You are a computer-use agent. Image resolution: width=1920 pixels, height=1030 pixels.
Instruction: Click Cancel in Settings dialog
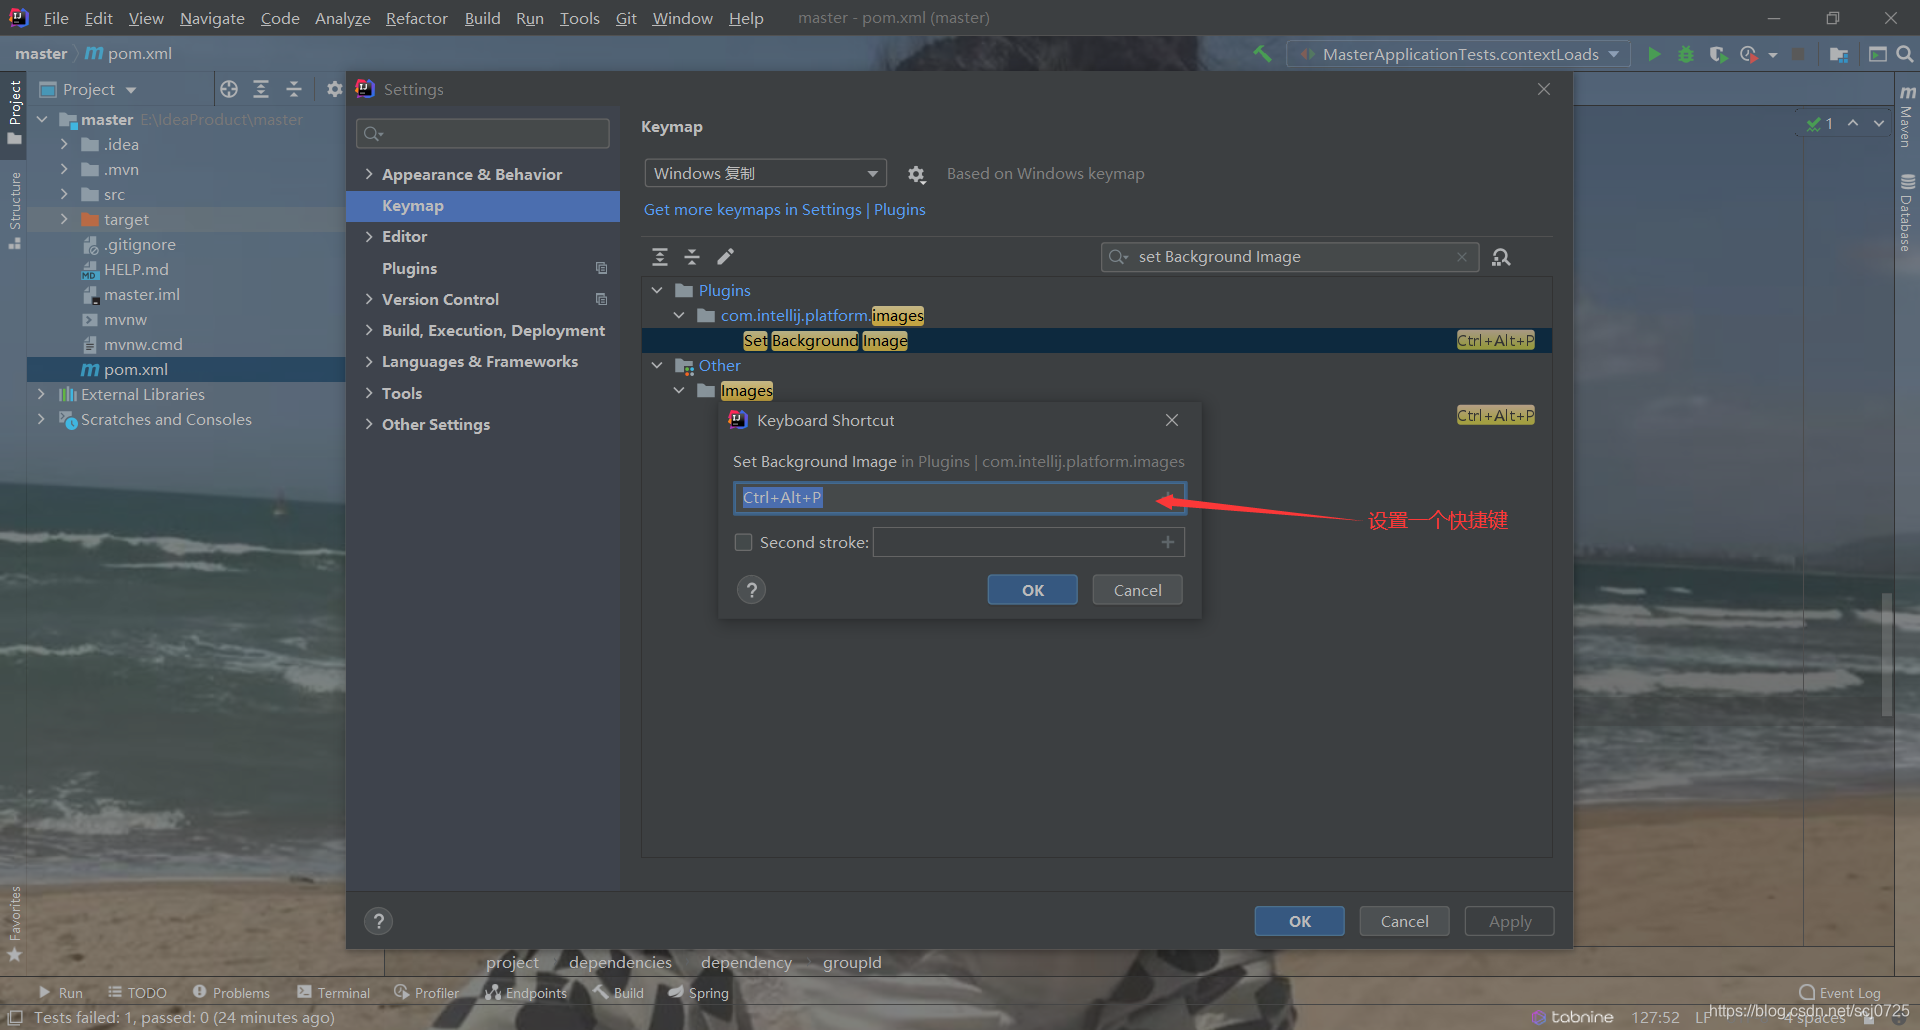[1405, 921]
